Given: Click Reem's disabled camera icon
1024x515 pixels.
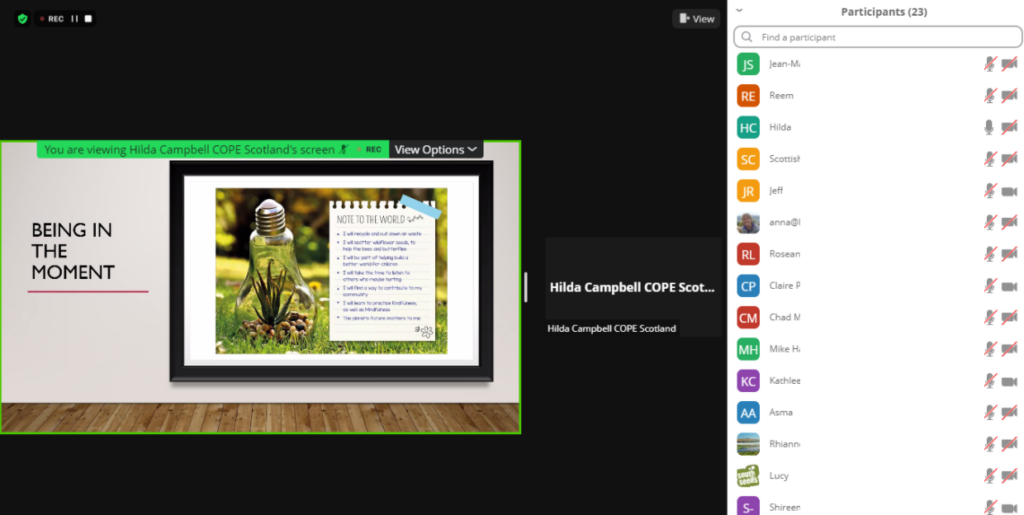Looking at the screenshot, I should coord(1009,95).
